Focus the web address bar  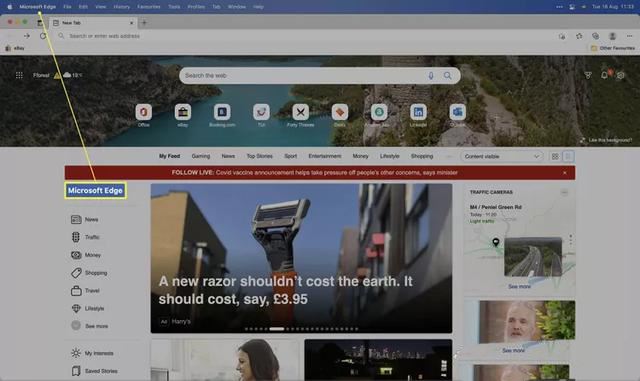[x=306, y=36]
